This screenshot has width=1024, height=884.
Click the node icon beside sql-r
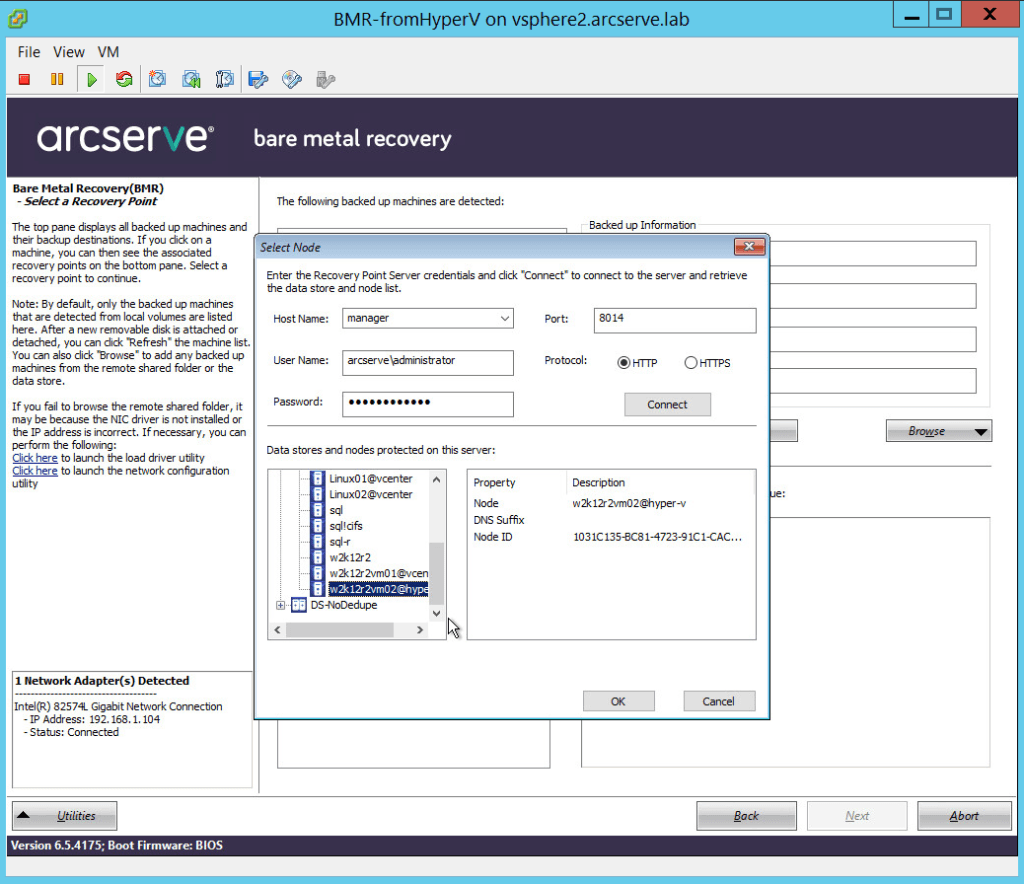317,542
